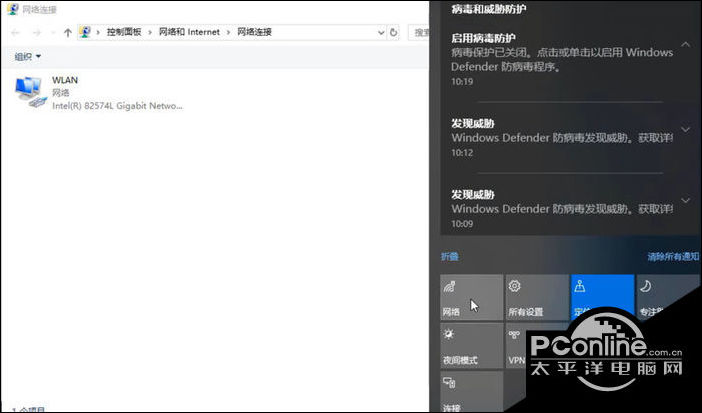This screenshot has height=413, width=702.
Task: Expand the 10:09 发现威胁 notification chevron
Action: [x=685, y=200]
